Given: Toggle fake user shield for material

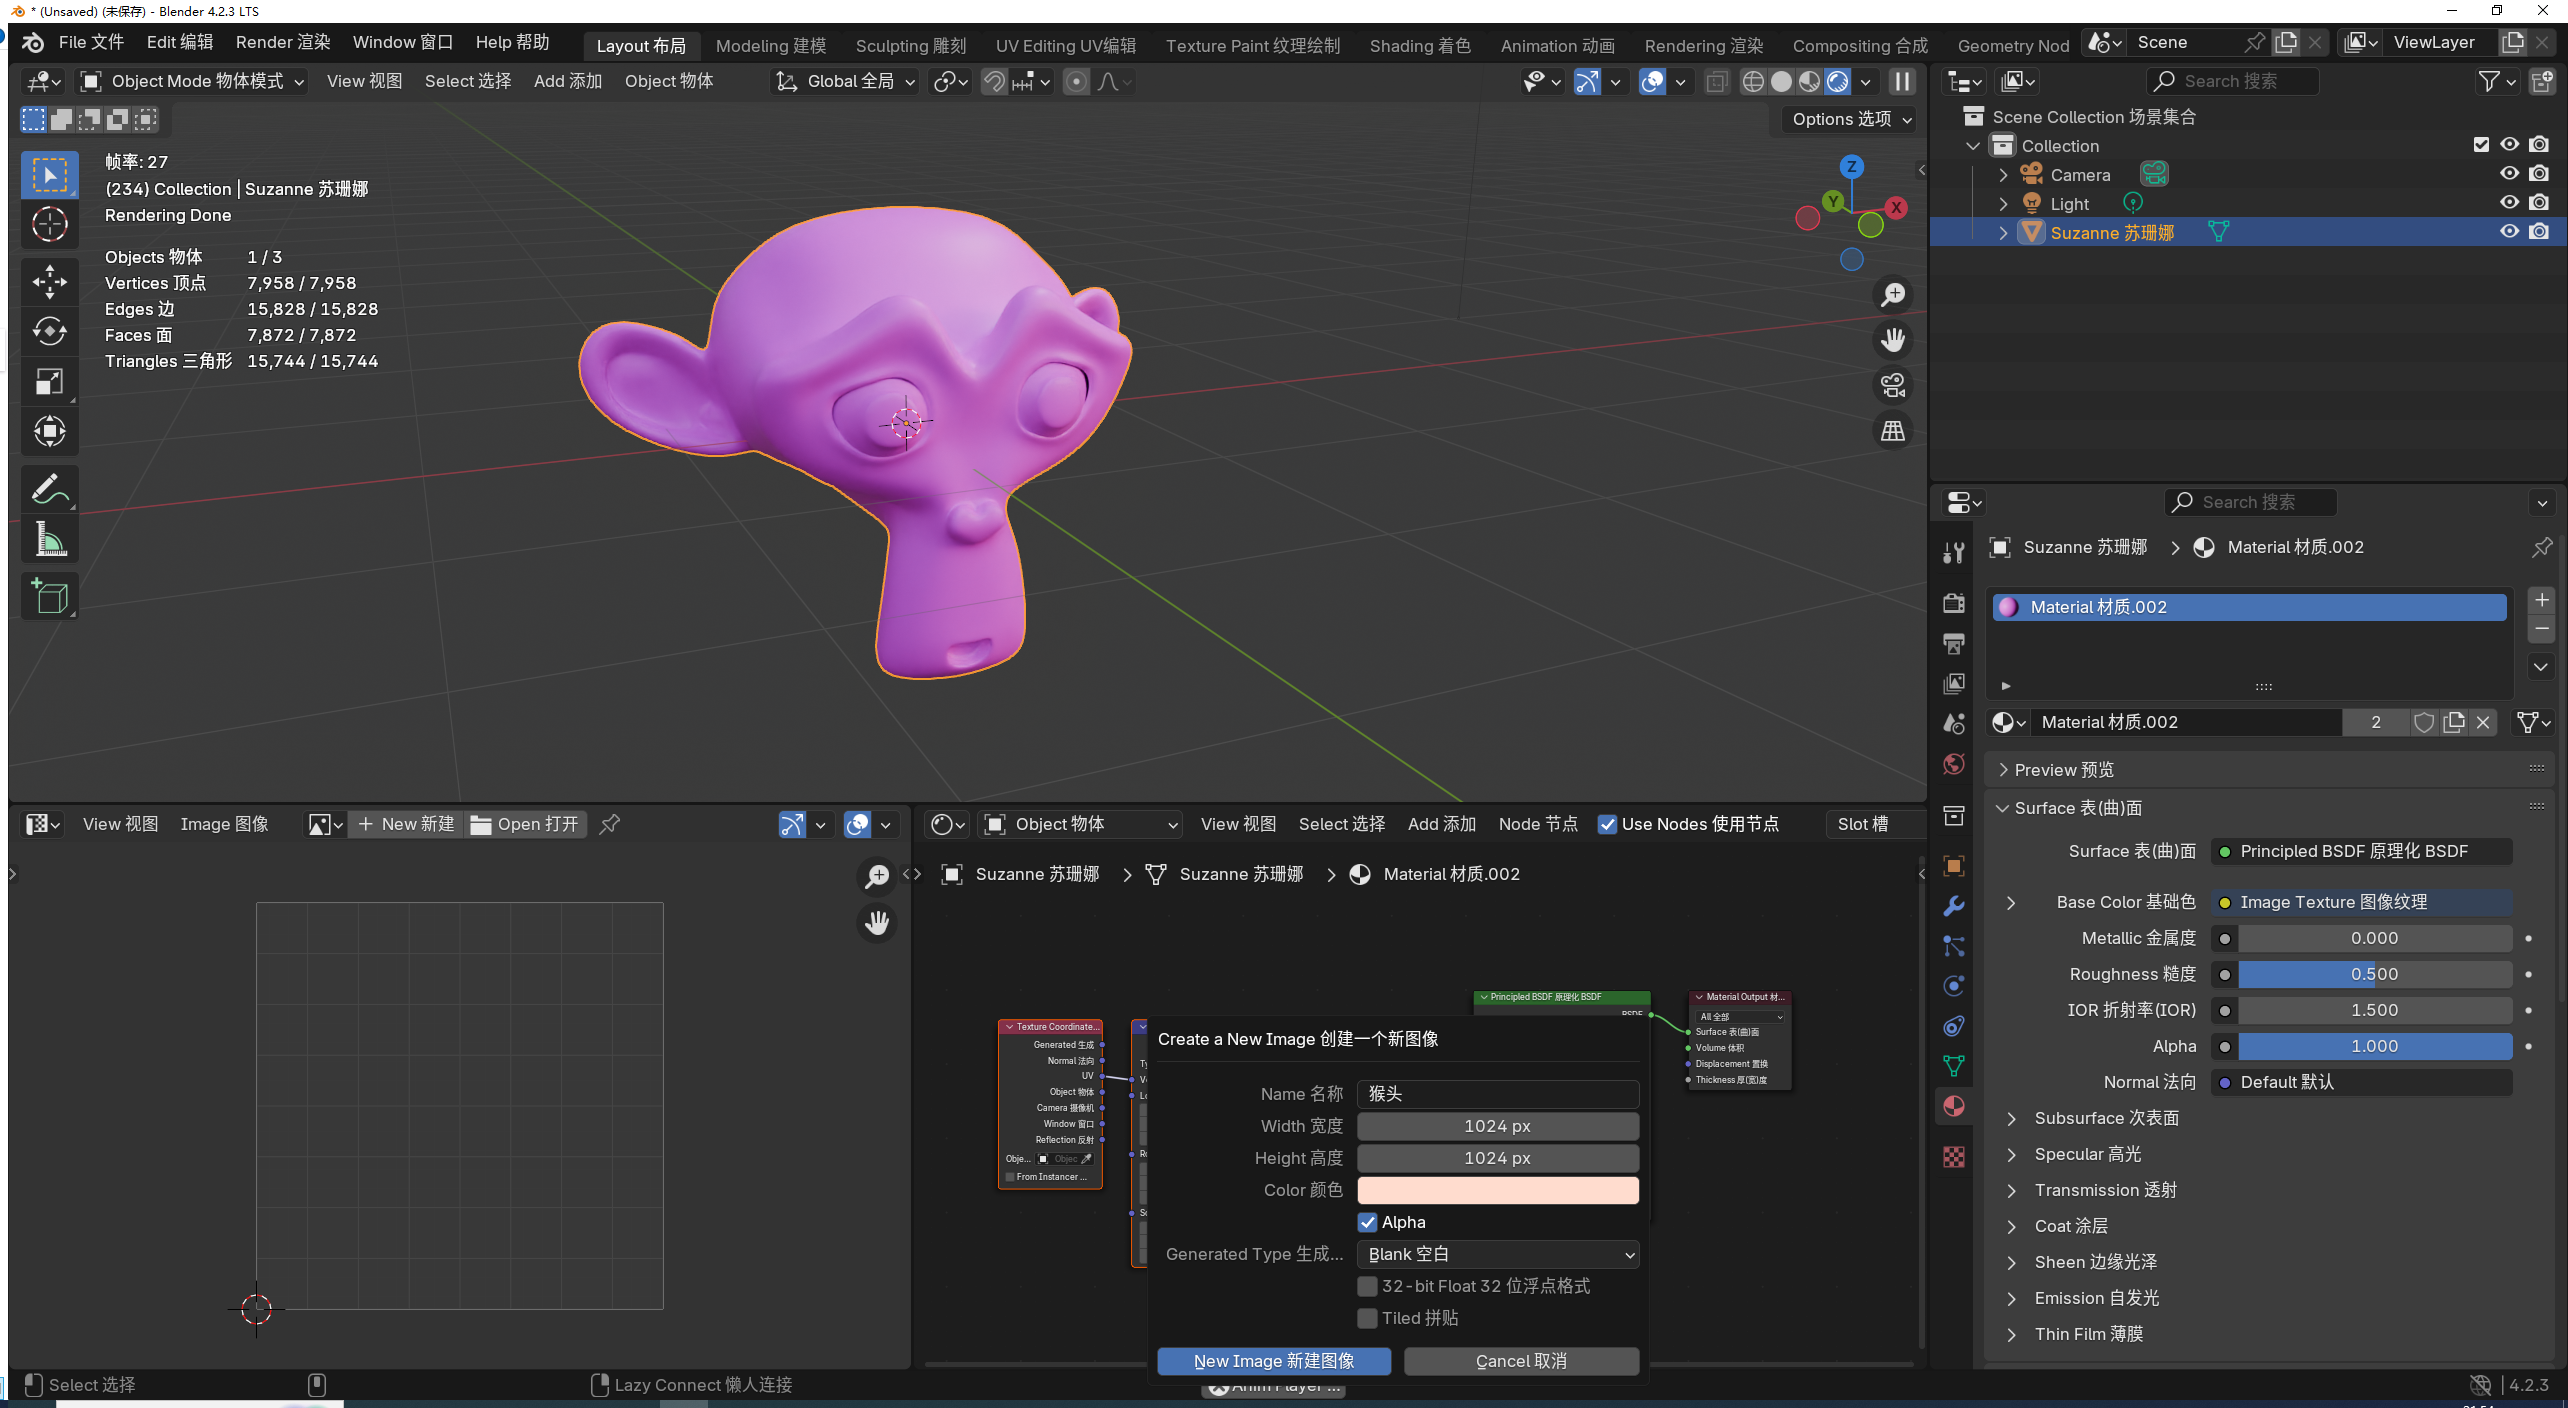Looking at the screenshot, I should (x=2424, y=722).
